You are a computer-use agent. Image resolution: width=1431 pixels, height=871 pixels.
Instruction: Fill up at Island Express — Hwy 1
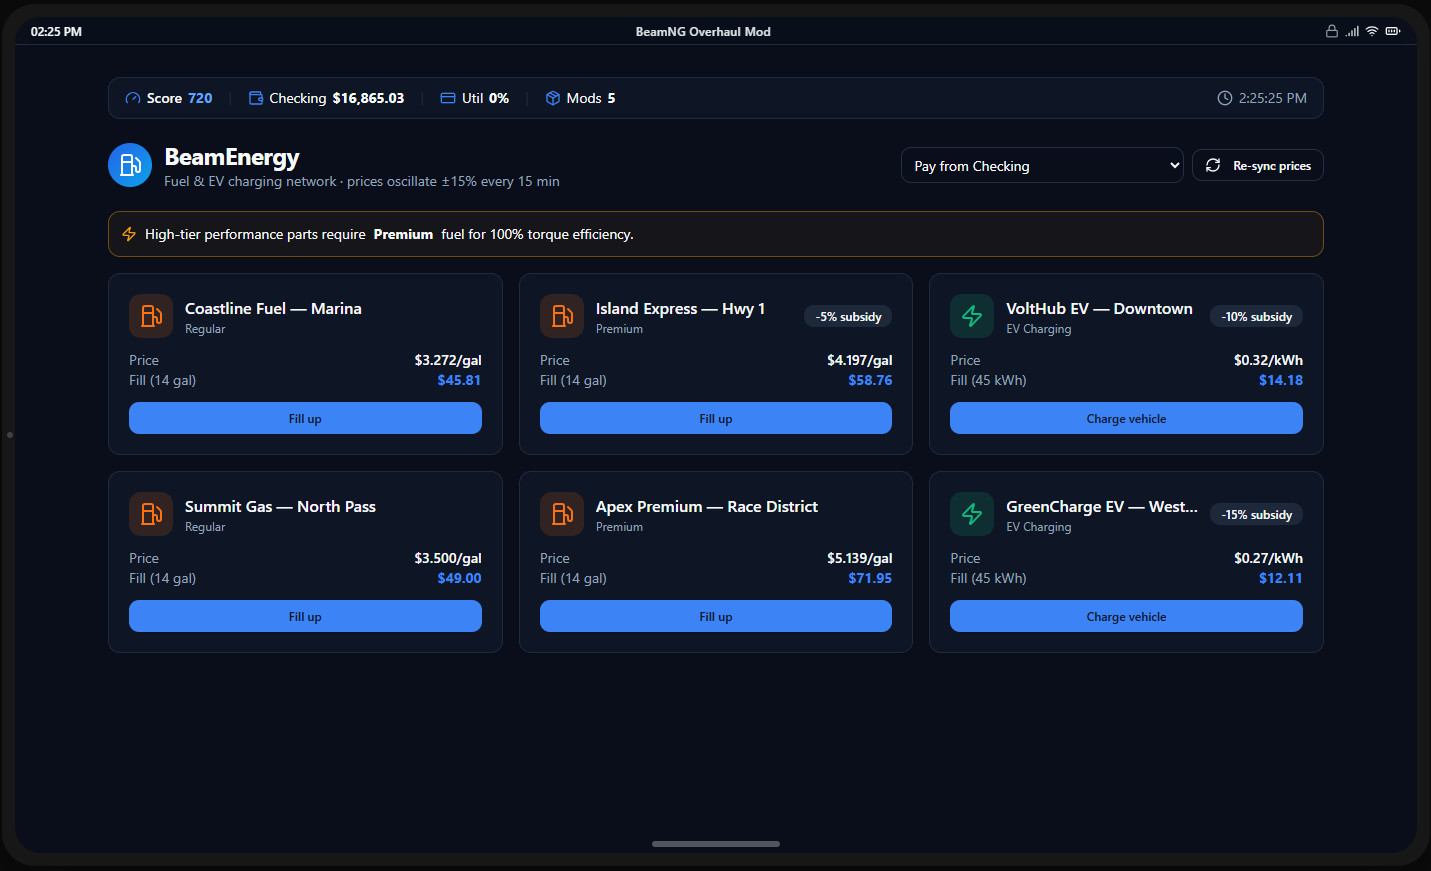click(x=716, y=418)
